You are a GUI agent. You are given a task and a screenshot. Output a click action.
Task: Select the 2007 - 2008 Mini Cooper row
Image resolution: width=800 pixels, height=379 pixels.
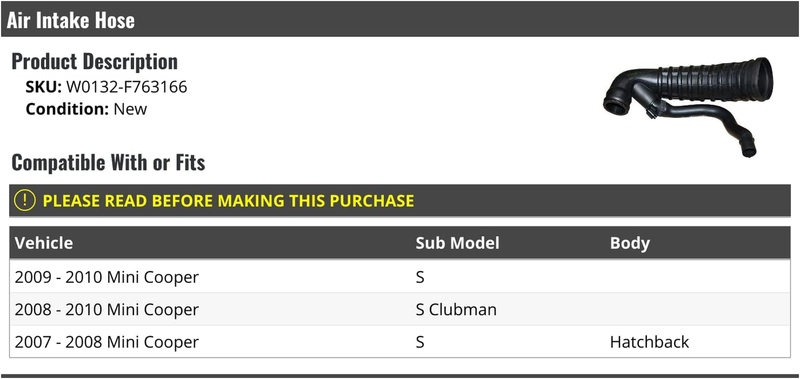coord(399,341)
